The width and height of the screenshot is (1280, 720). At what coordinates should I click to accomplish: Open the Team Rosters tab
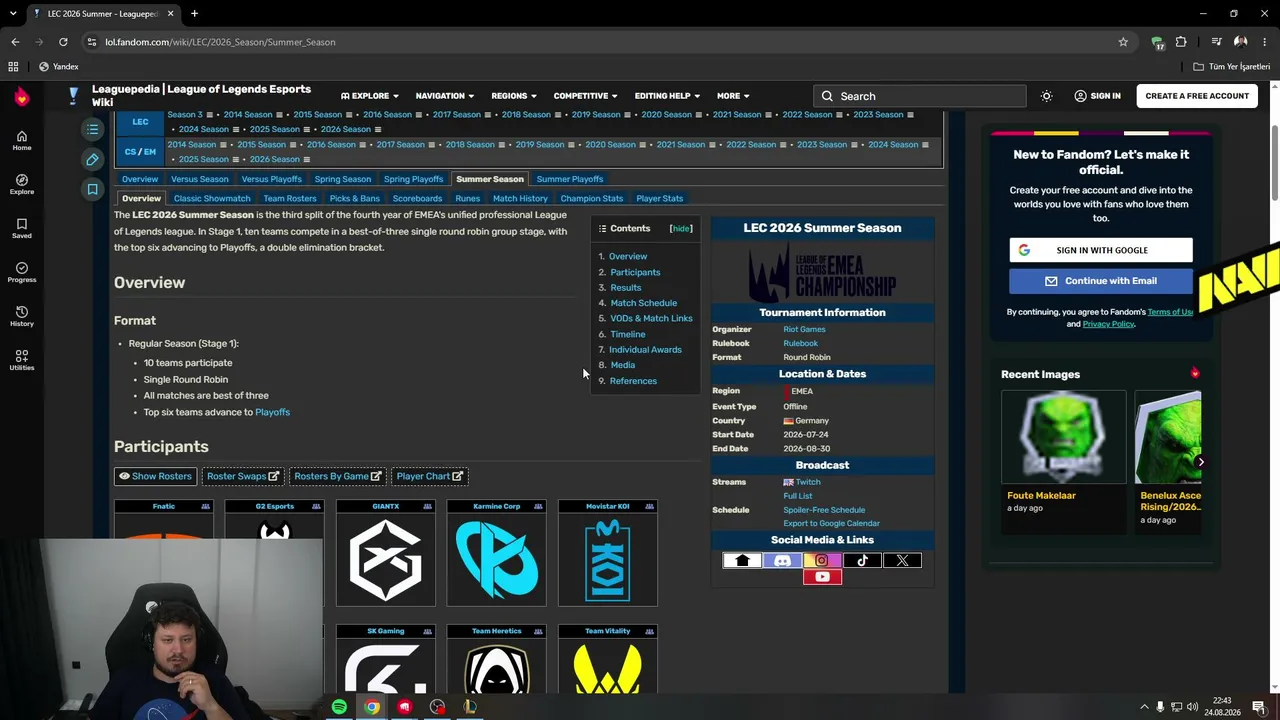(x=289, y=198)
